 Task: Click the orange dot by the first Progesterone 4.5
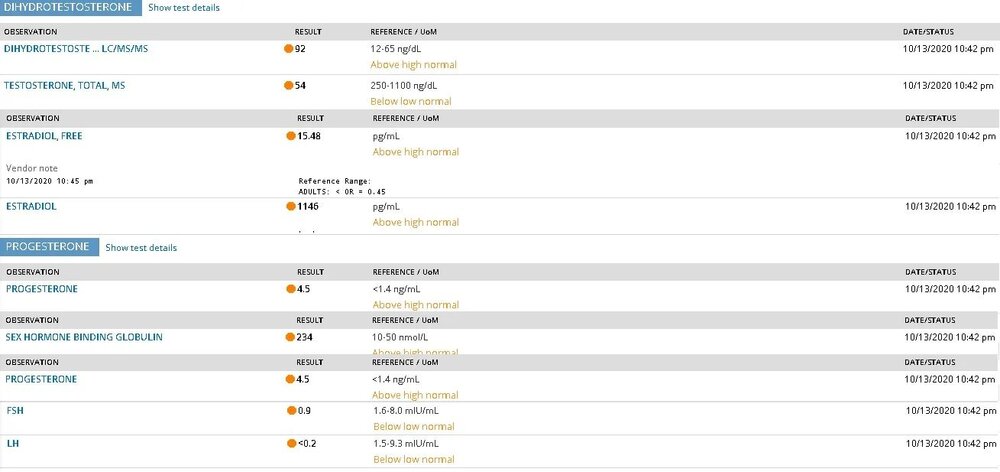[x=291, y=289]
